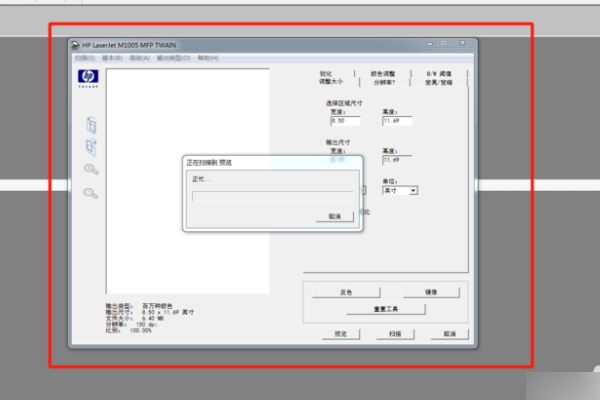Switch to the B/W 阈值 tab

[439, 73]
